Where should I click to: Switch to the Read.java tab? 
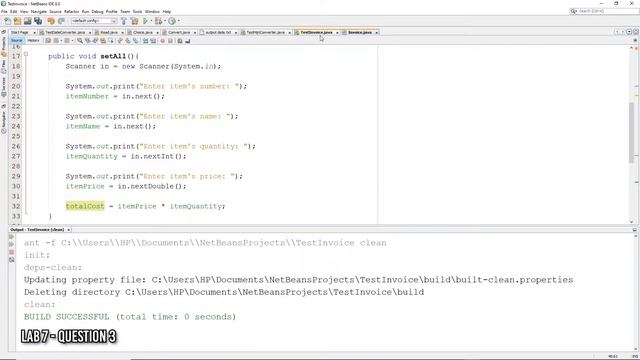tap(109, 32)
